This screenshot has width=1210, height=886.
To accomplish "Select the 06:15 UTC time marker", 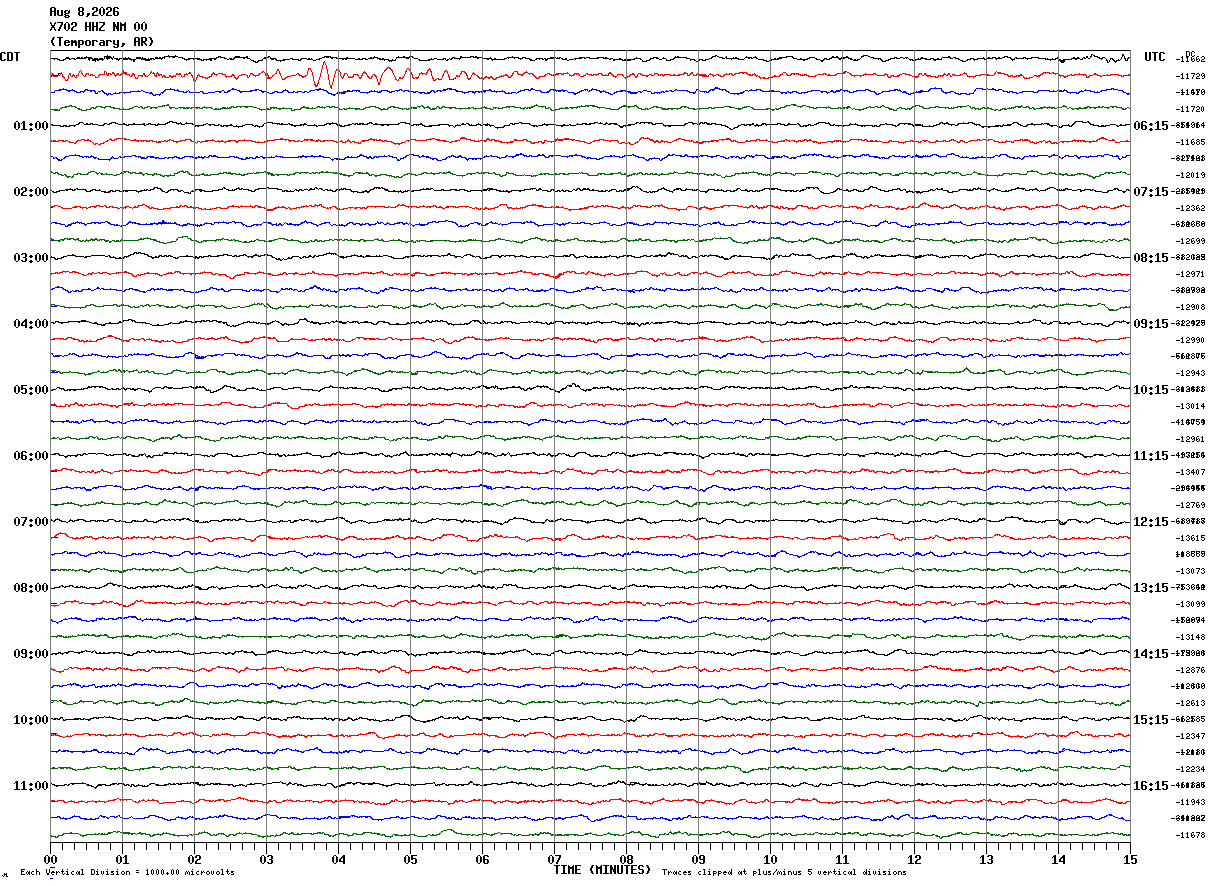I will point(1151,126).
